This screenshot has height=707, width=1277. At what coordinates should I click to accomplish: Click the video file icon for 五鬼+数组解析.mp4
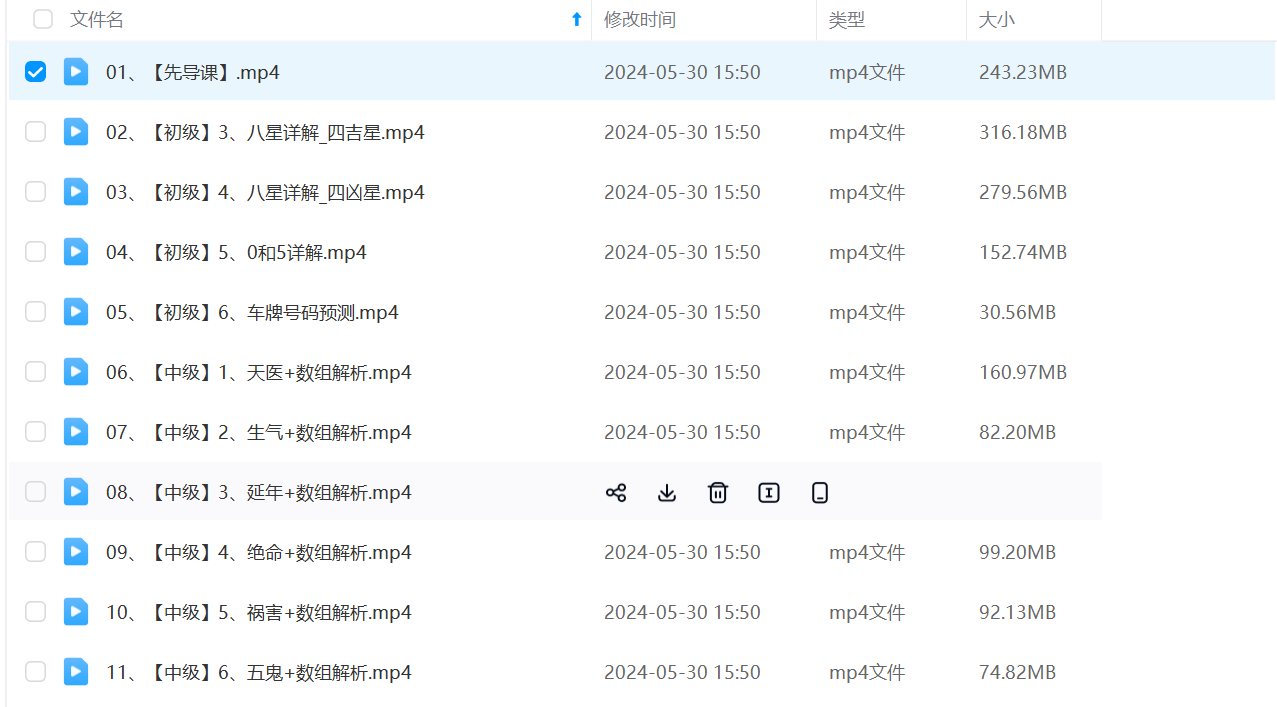76,672
